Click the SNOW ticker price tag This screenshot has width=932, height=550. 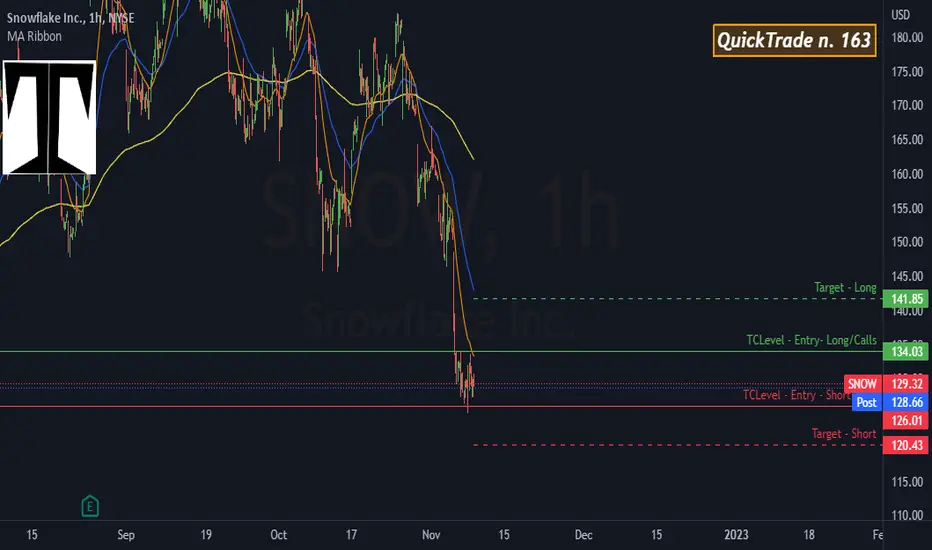[x=862, y=384]
